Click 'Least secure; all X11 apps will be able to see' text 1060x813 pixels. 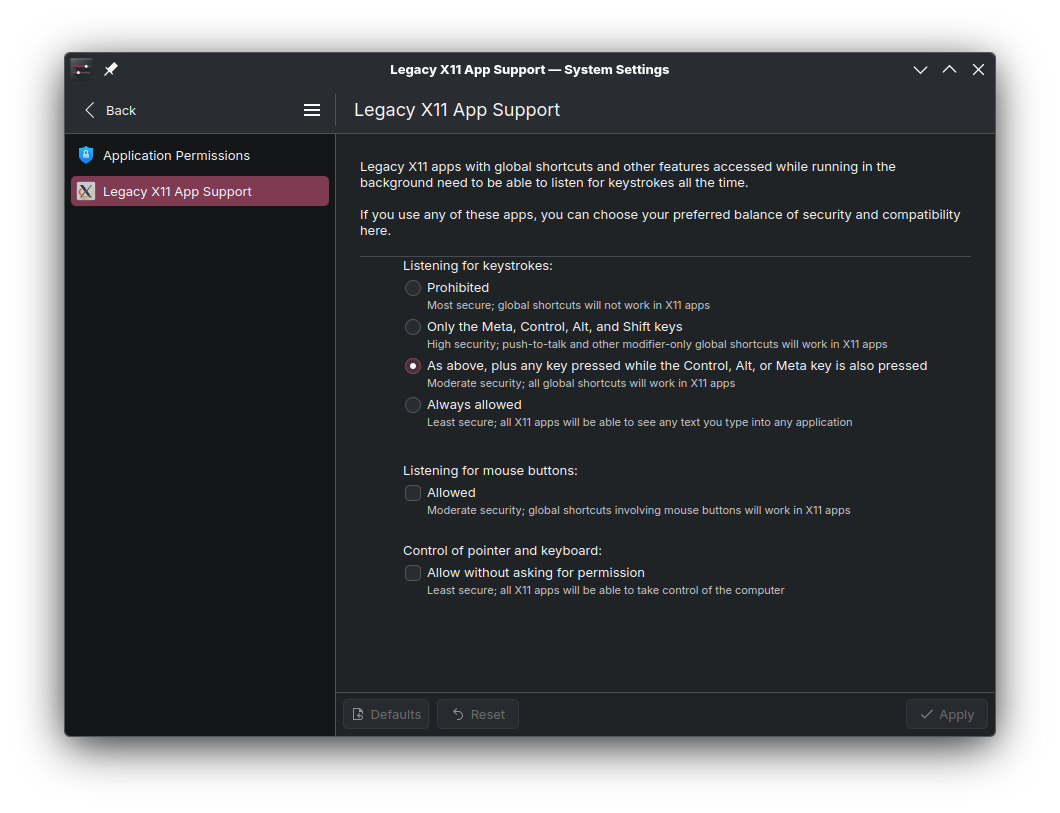(x=640, y=422)
